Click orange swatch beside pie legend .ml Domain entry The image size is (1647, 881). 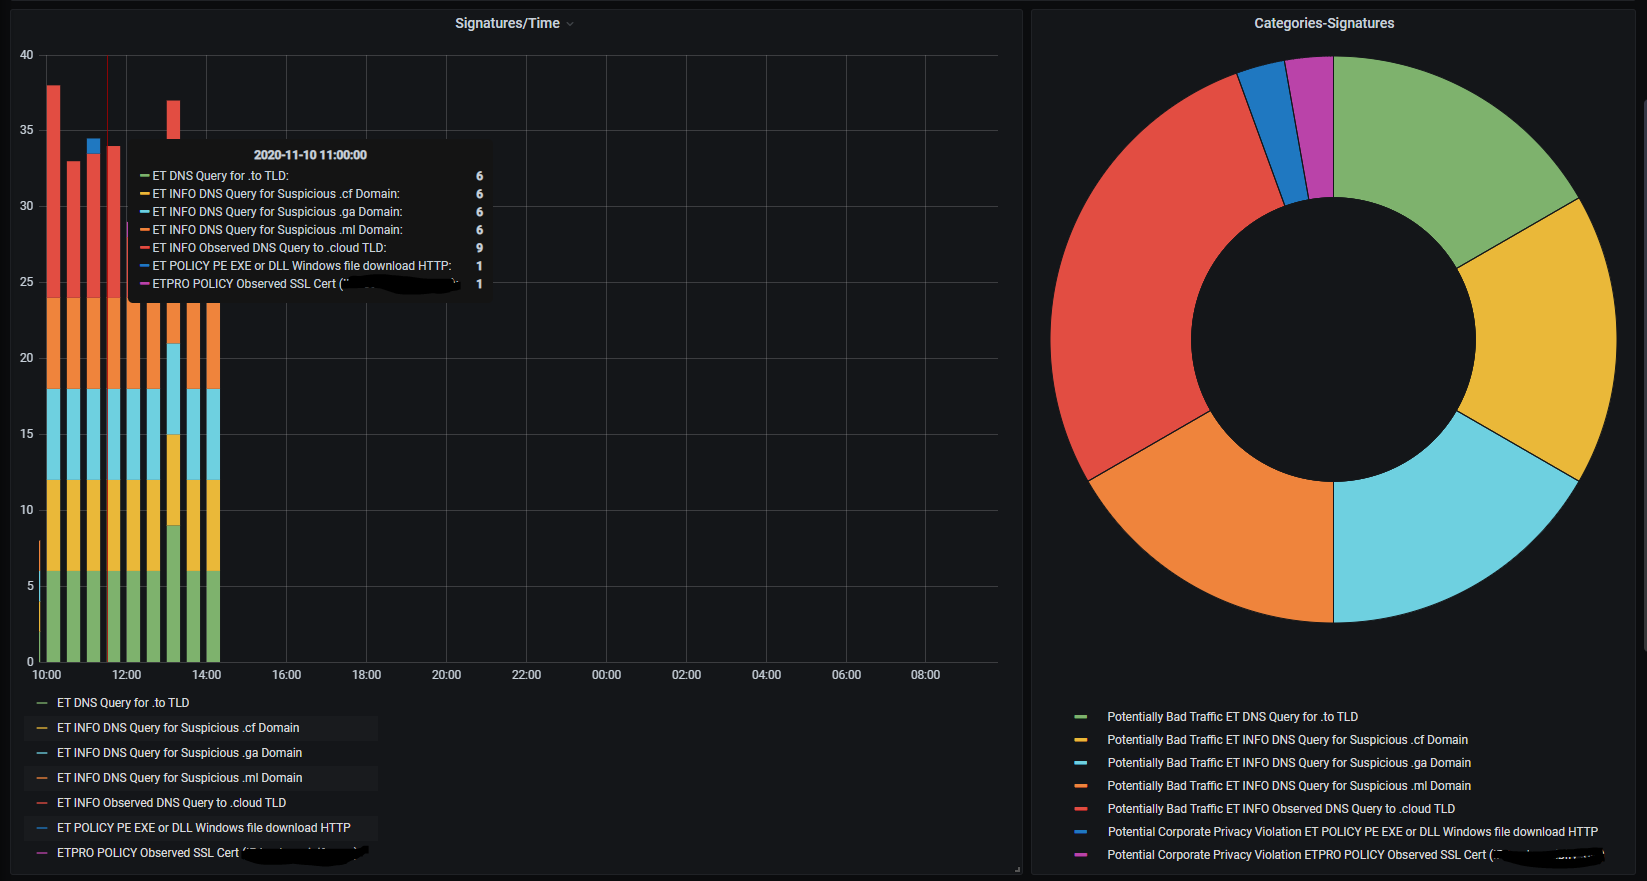pyautogui.click(x=1080, y=786)
